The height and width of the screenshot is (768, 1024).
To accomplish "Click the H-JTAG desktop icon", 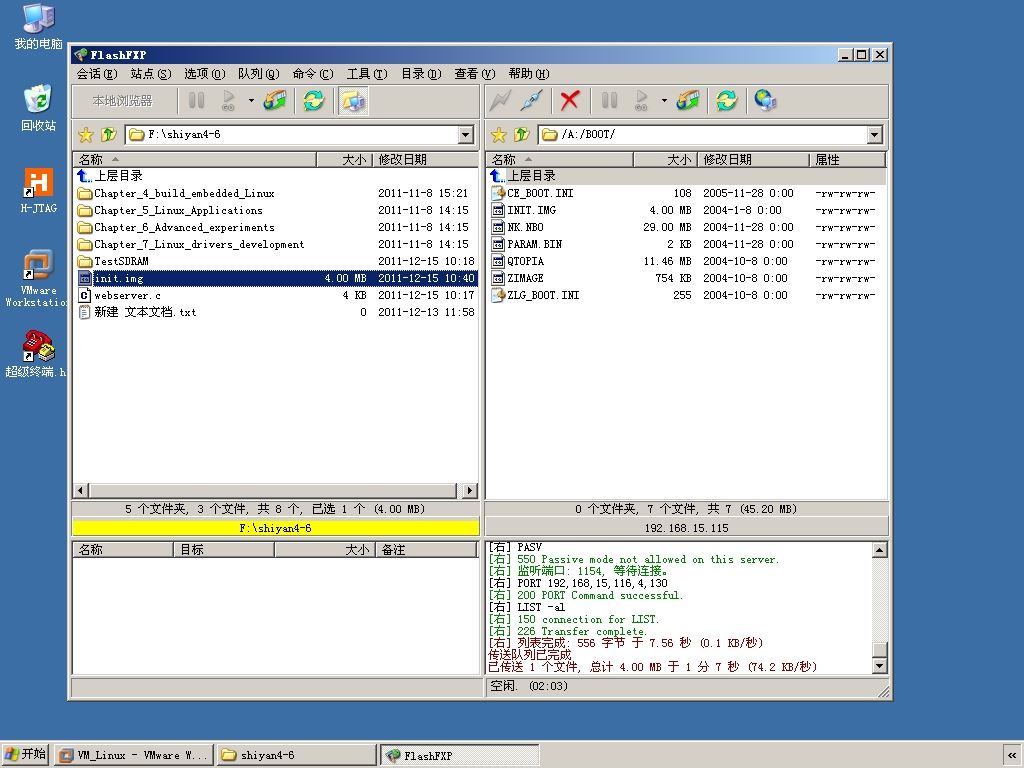I will [x=39, y=191].
